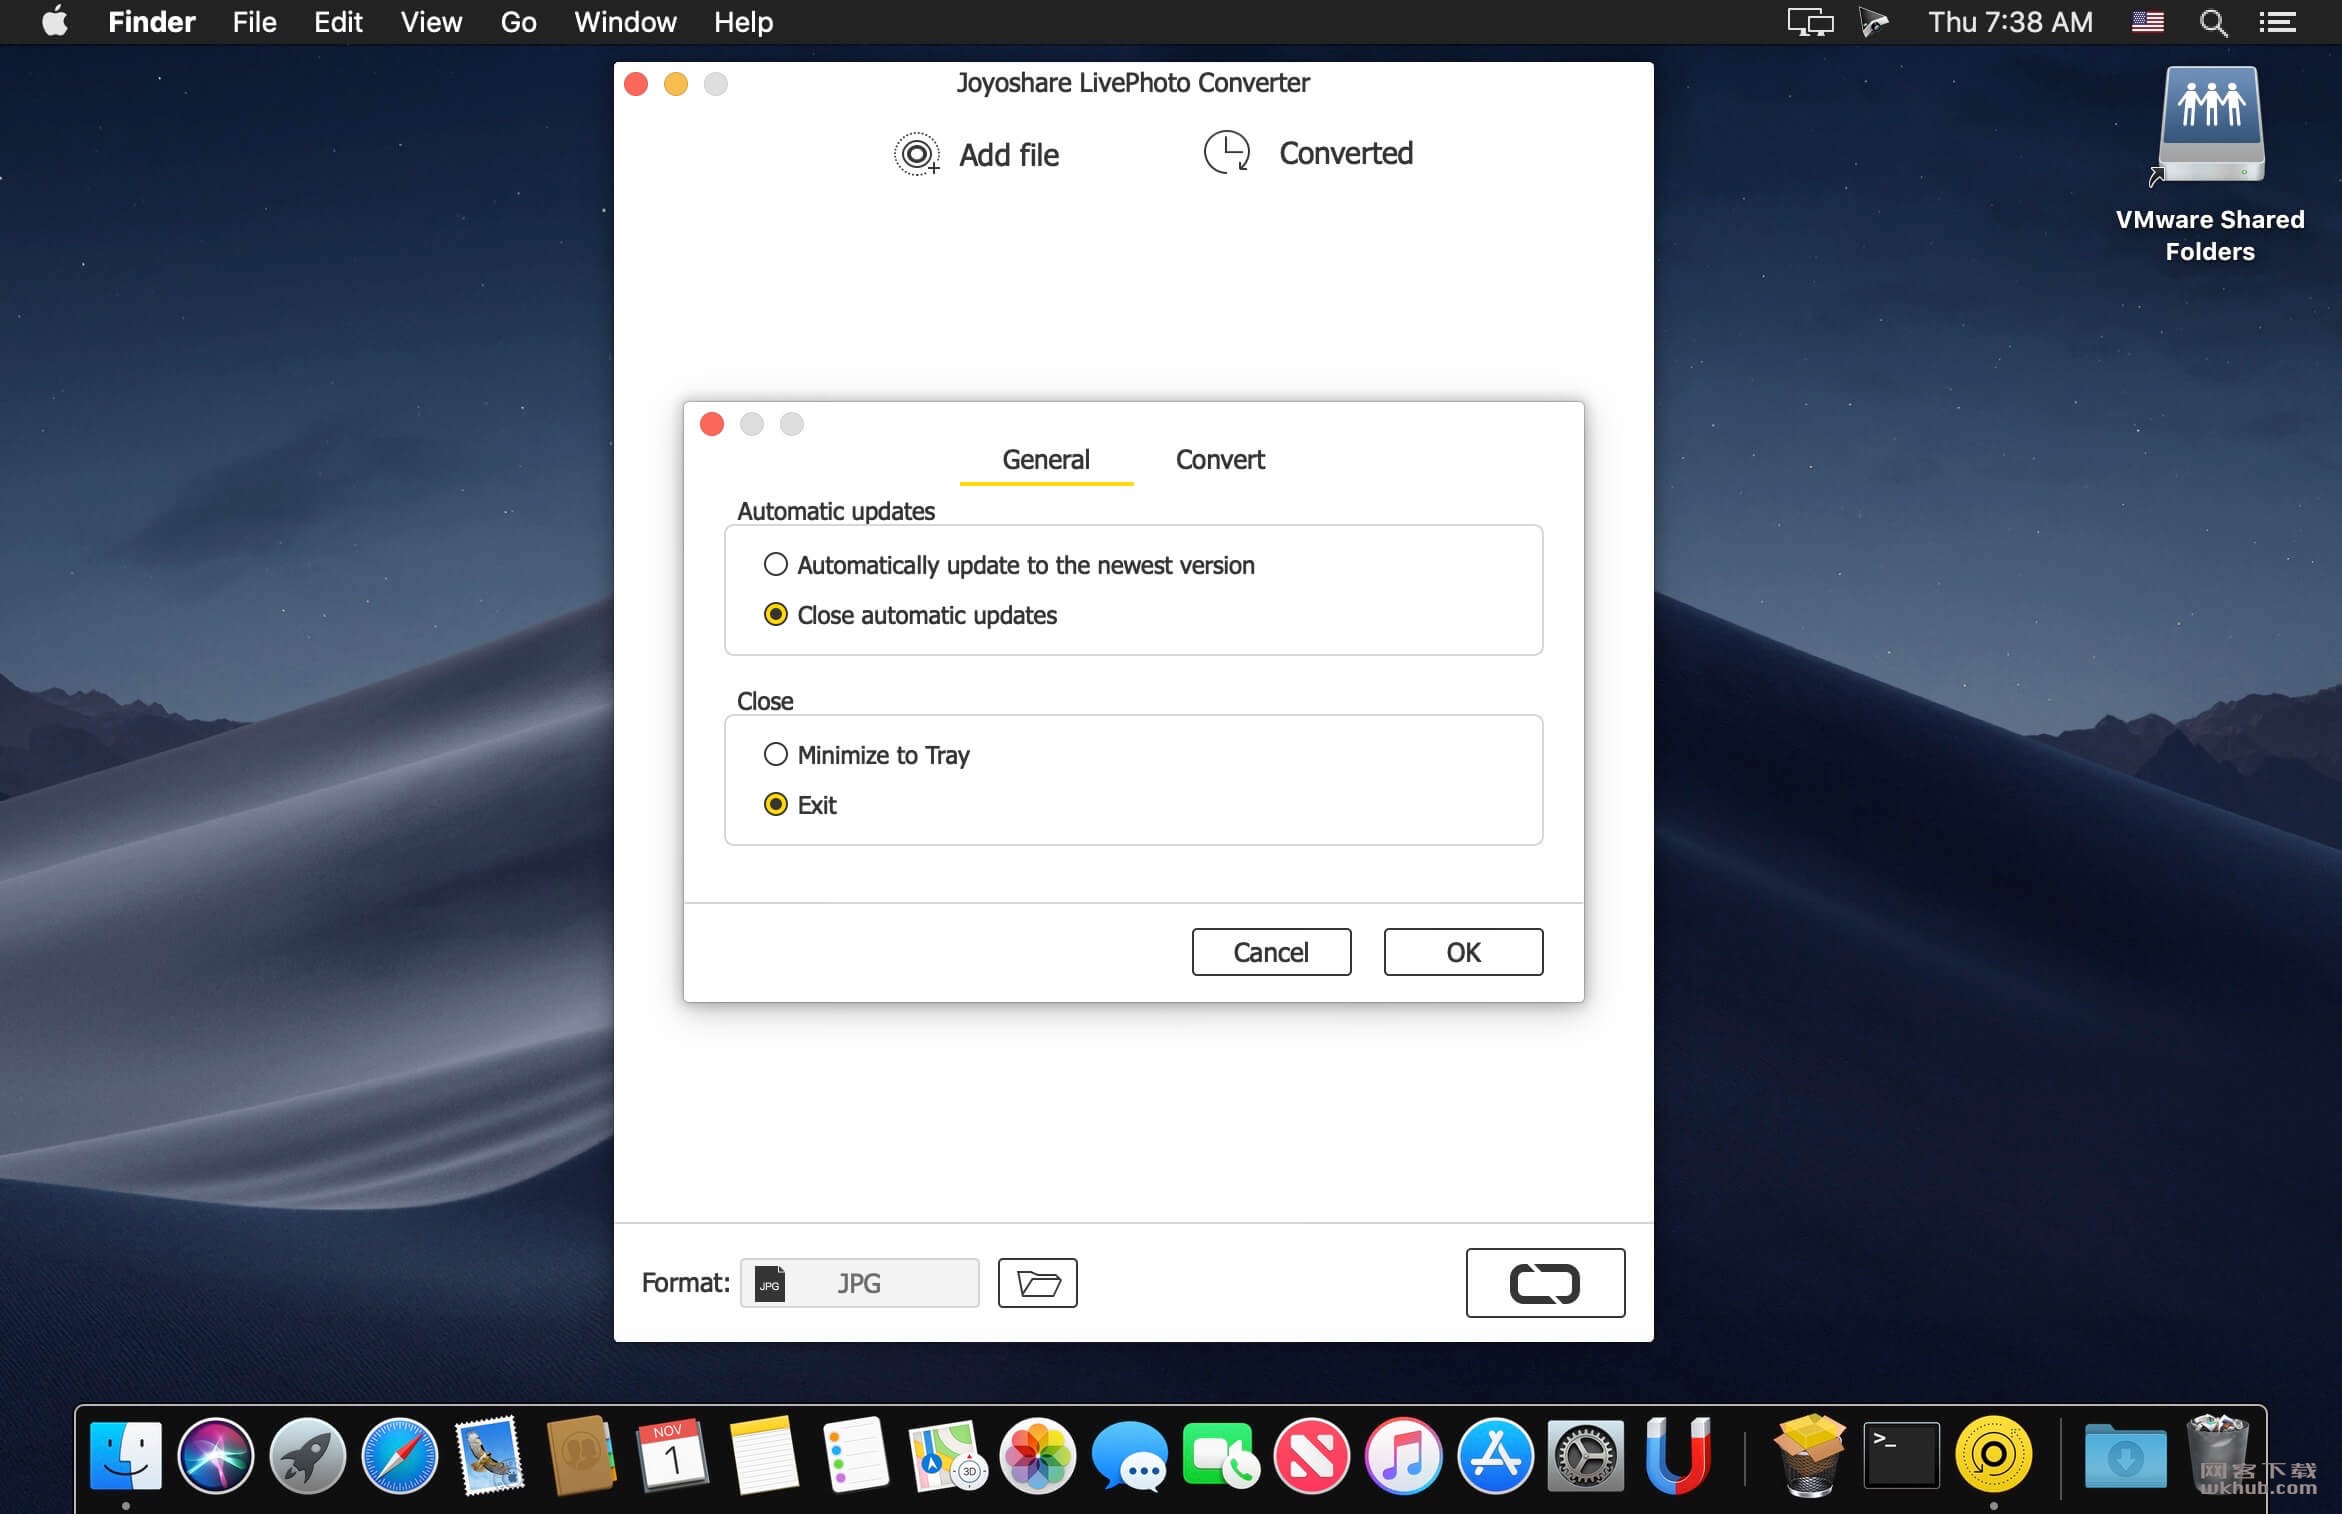Switch to the General tab
The width and height of the screenshot is (2342, 1514).
coord(1046,460)
